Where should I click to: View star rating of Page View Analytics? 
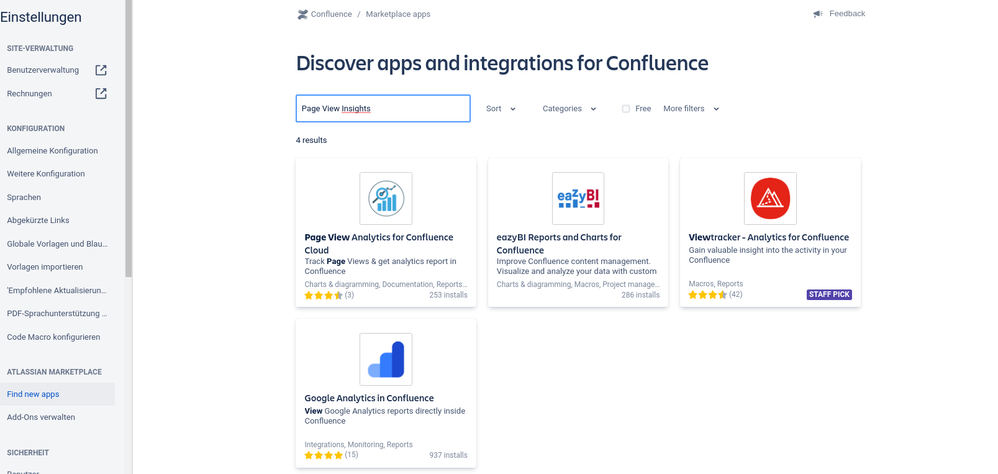323,295
